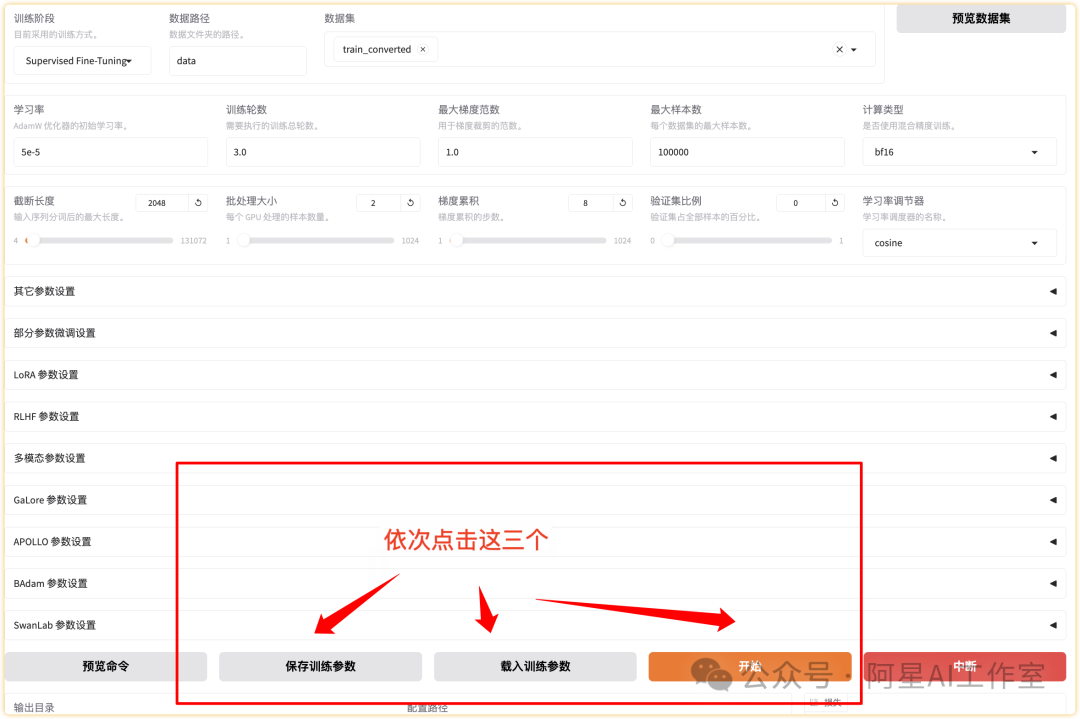
Task: Expand the 部分参数微调设置 section
Action: coord(535,333)
